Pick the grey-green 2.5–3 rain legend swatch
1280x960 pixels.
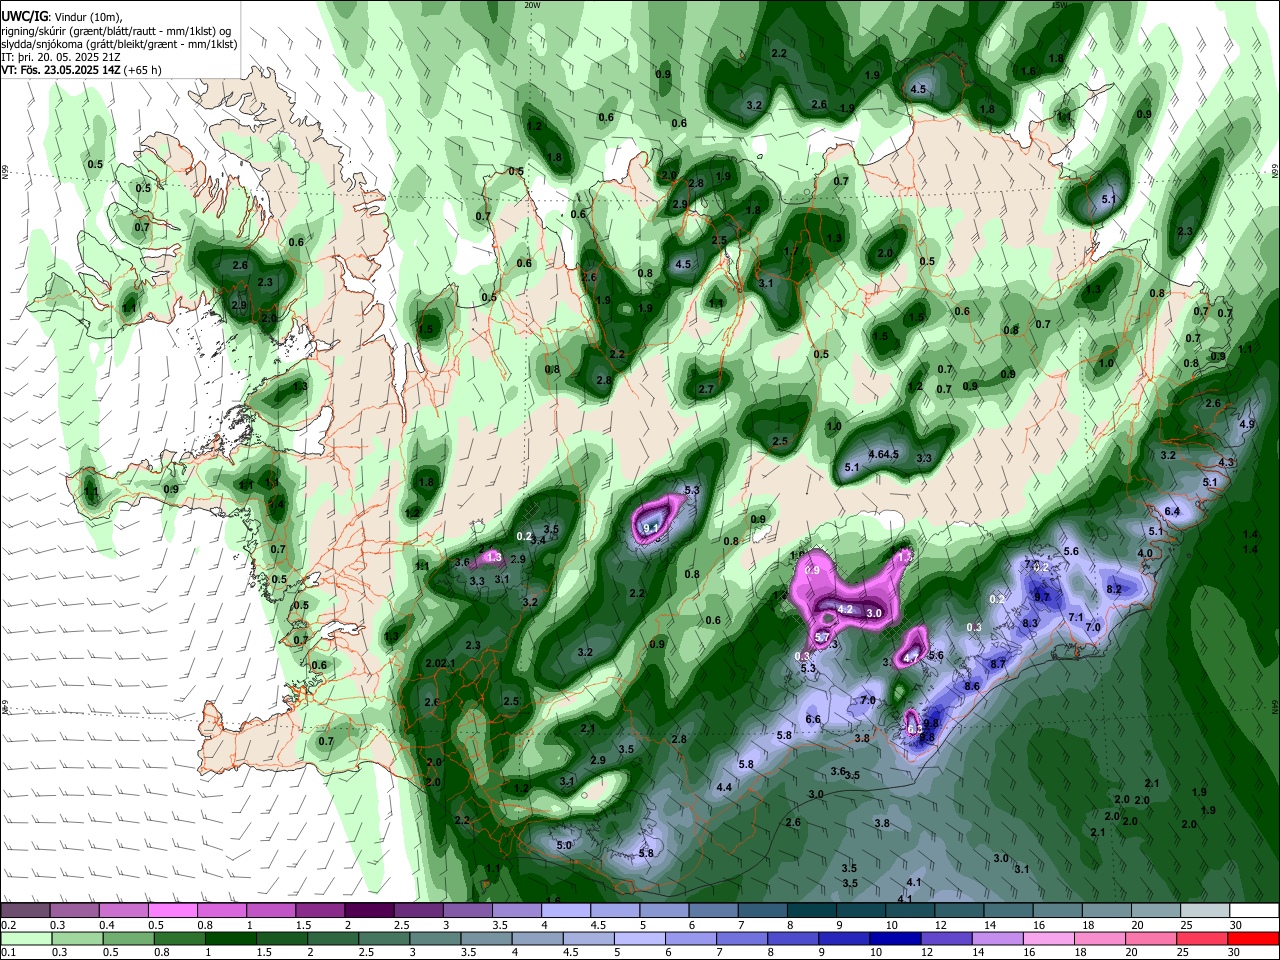click(x=383, y=938)
